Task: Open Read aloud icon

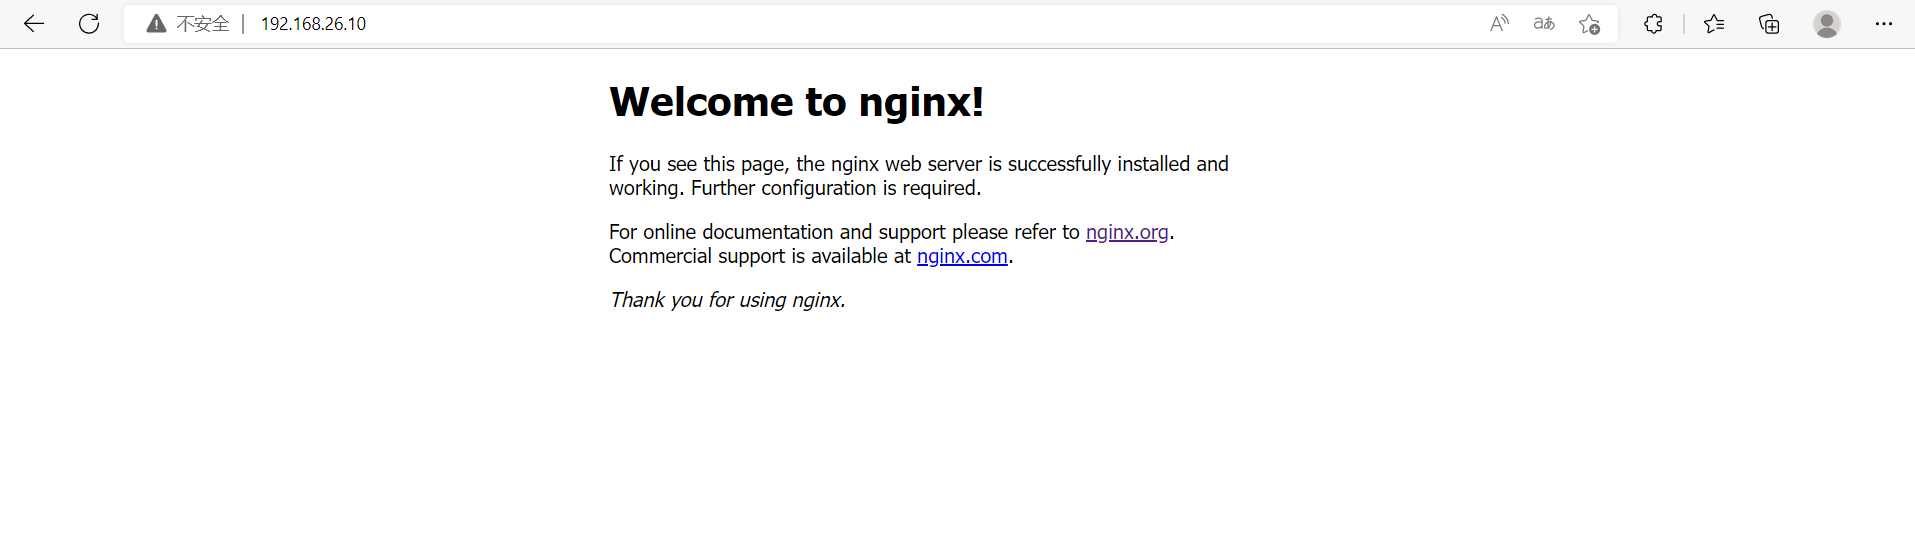Action: coord(1499,24)
